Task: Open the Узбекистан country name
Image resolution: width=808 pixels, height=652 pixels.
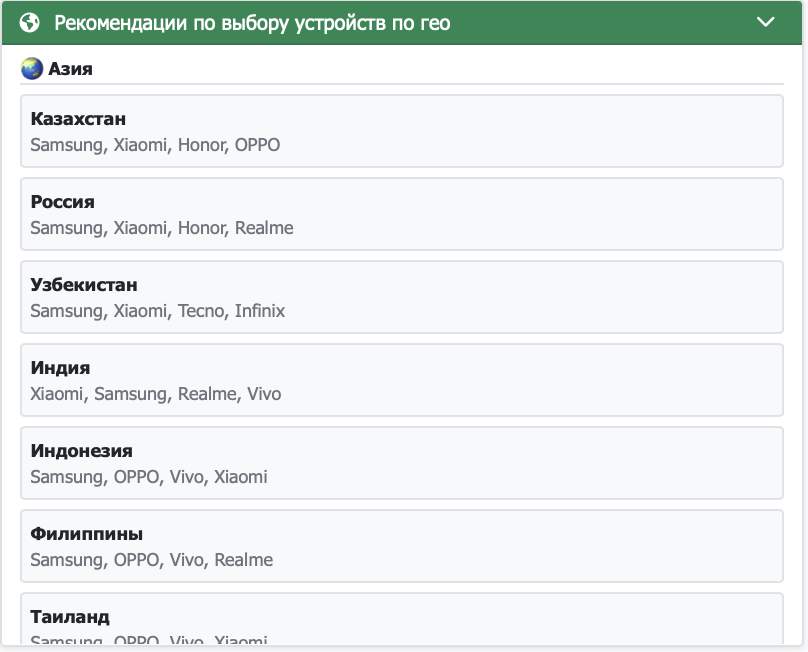Action: pos(84,285)
